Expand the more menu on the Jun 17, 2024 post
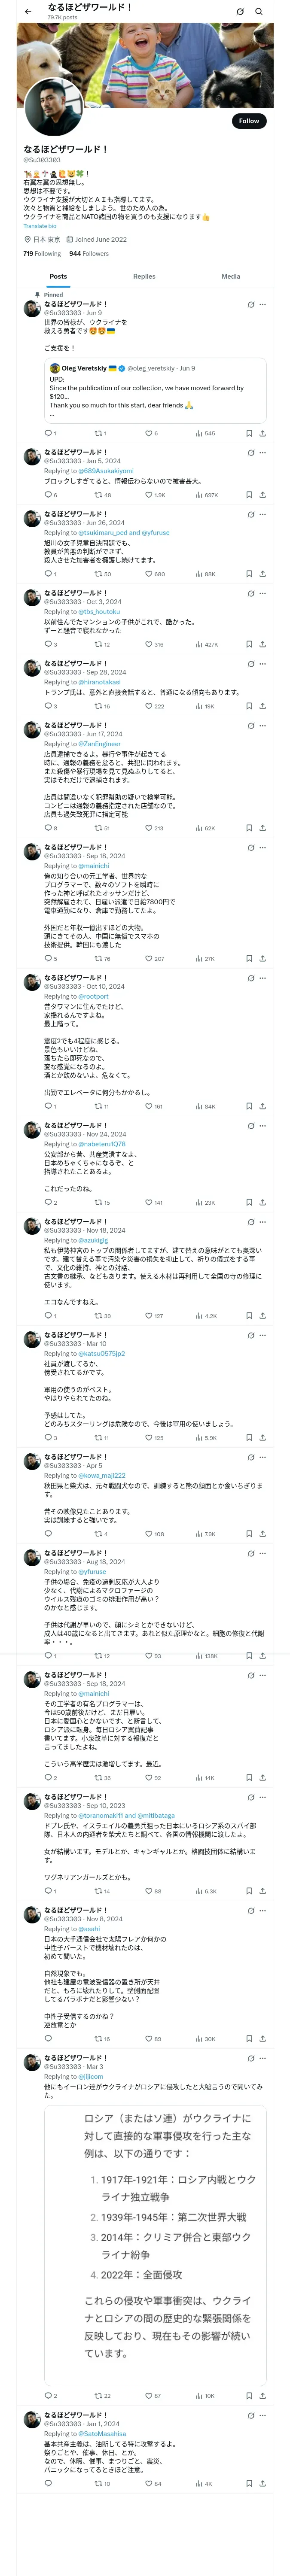The width and height of the screenshot is (290, 2576). 263,725
